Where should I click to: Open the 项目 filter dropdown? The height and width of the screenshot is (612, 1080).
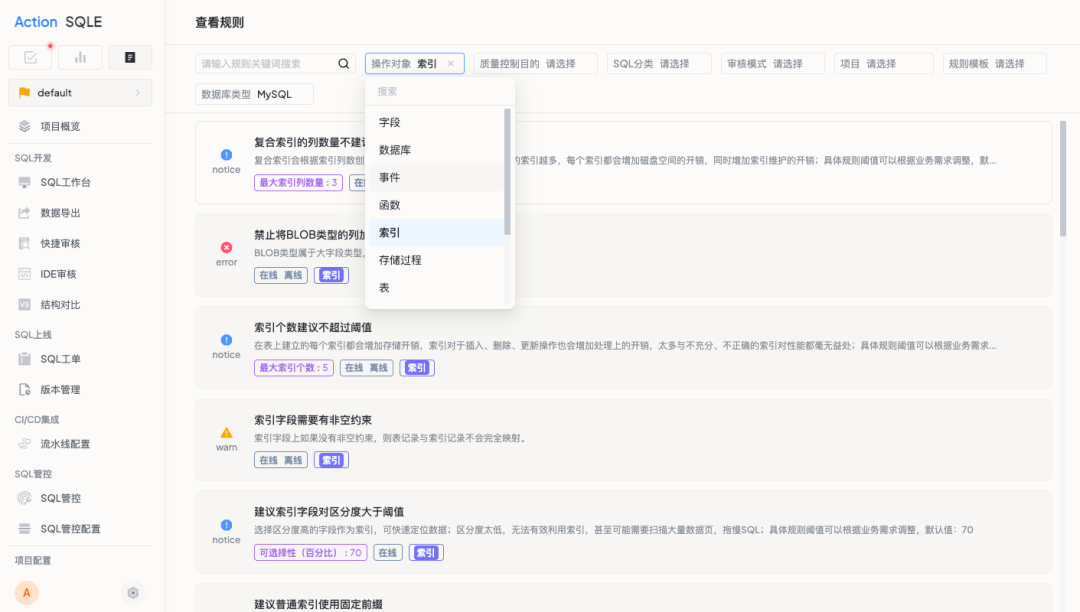click(883, 63)
